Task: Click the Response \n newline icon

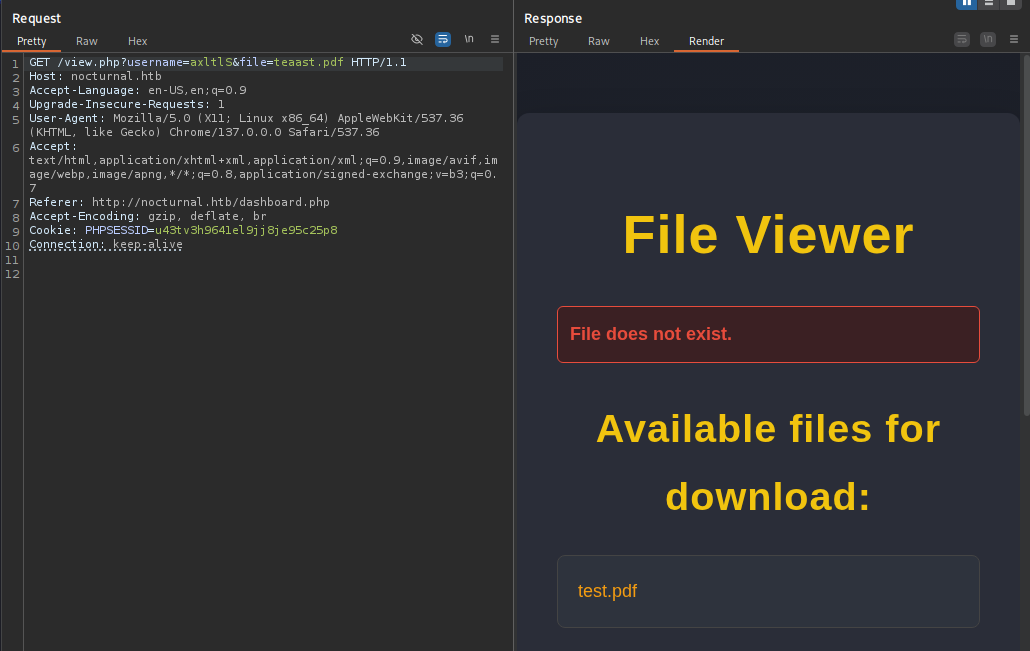Action: pyautogui.click(x=988, y=39)
